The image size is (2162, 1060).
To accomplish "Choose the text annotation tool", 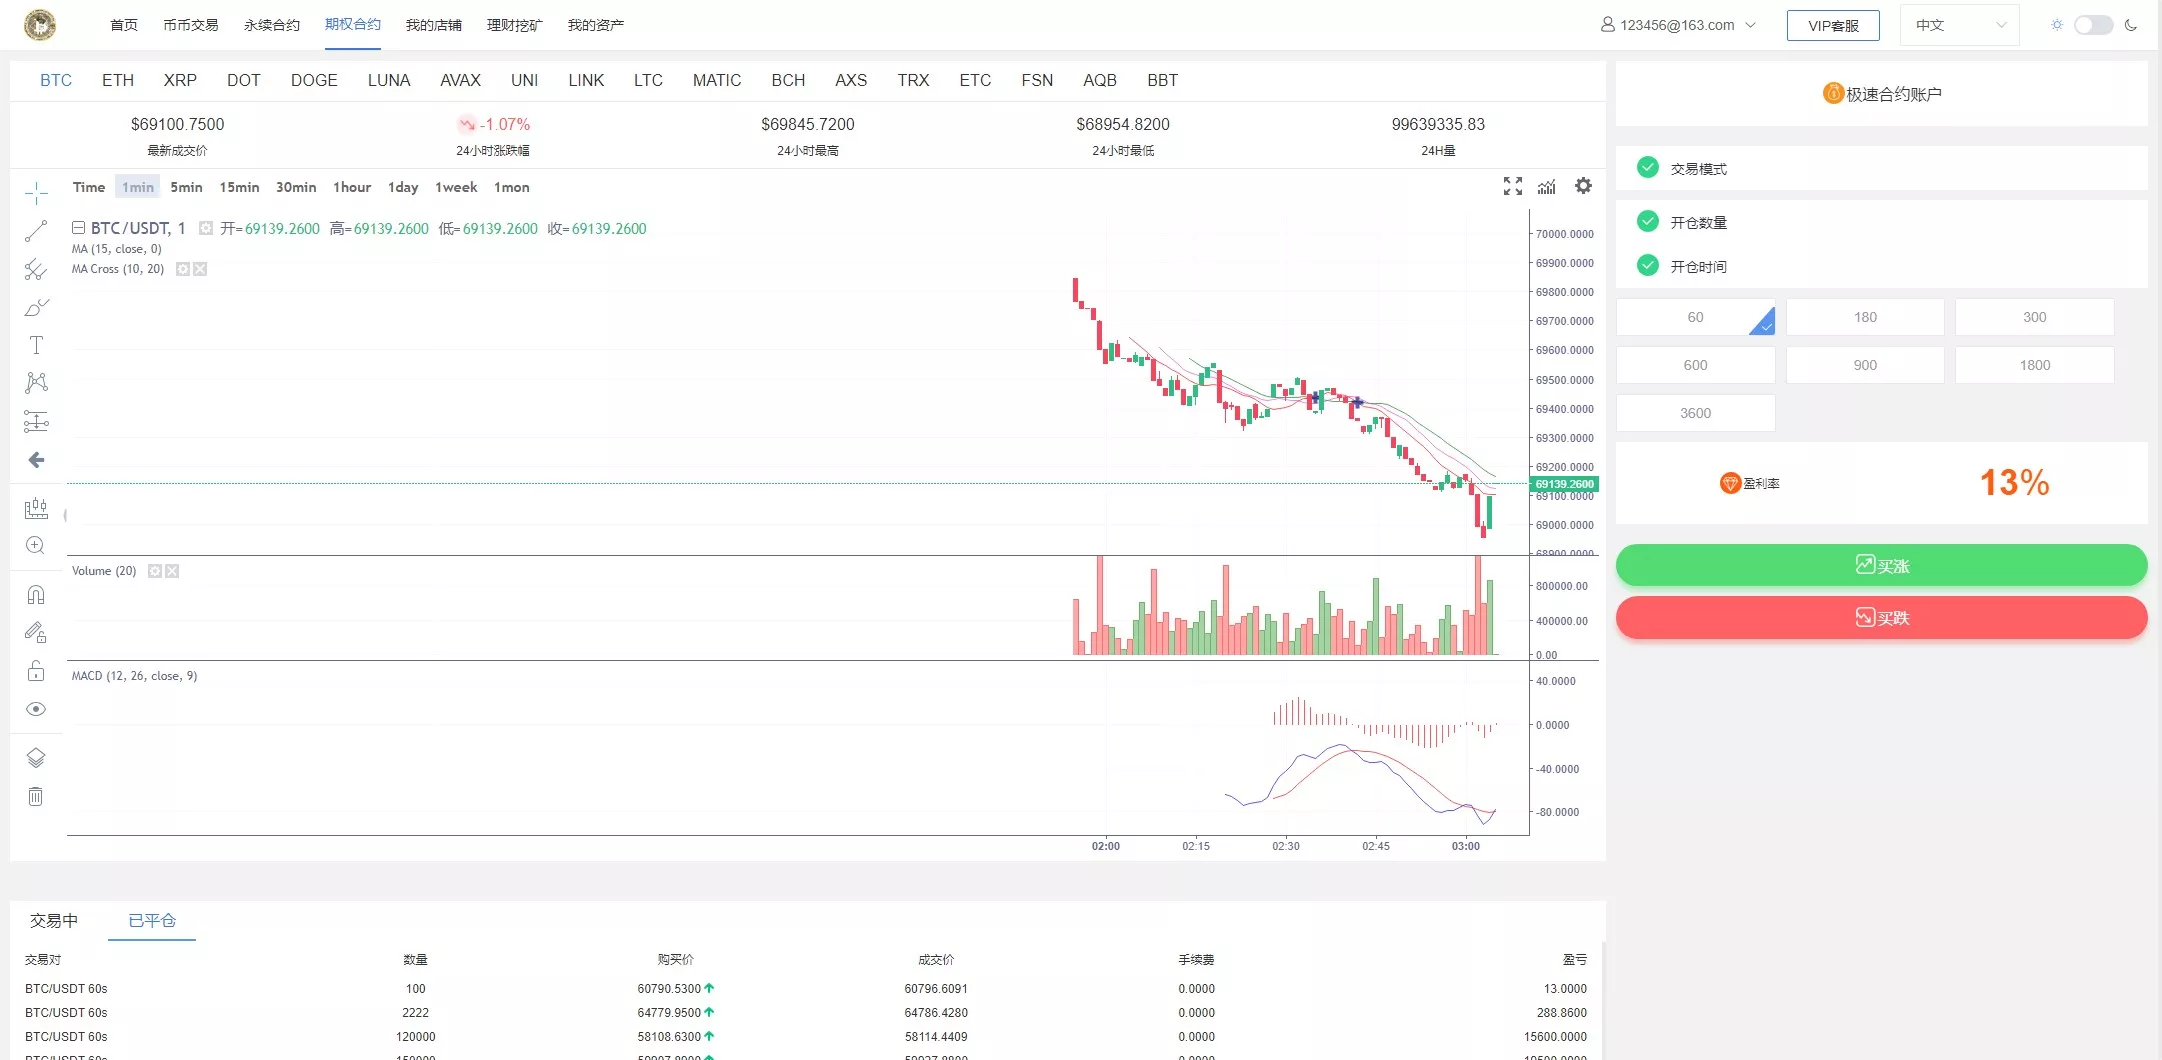I will tap(36, 345).
